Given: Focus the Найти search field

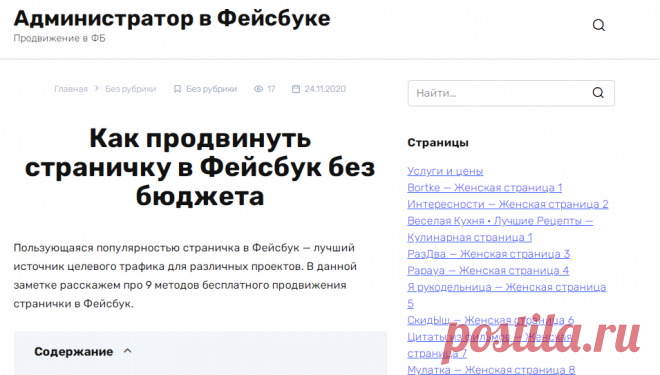Looking at the screenshot, I should tap(511, 93).
